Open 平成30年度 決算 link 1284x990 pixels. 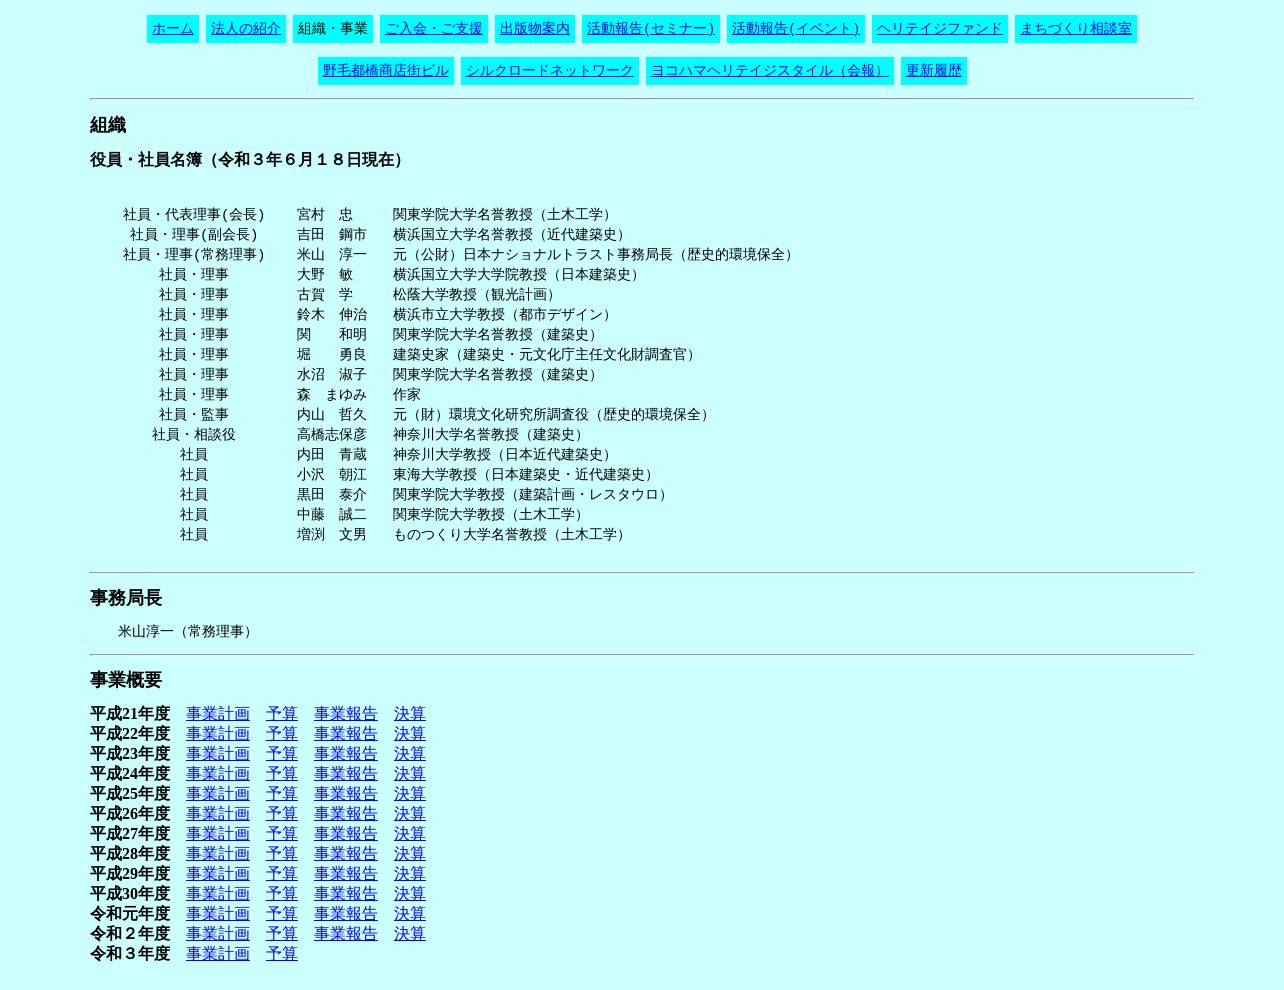coord(410,894)
